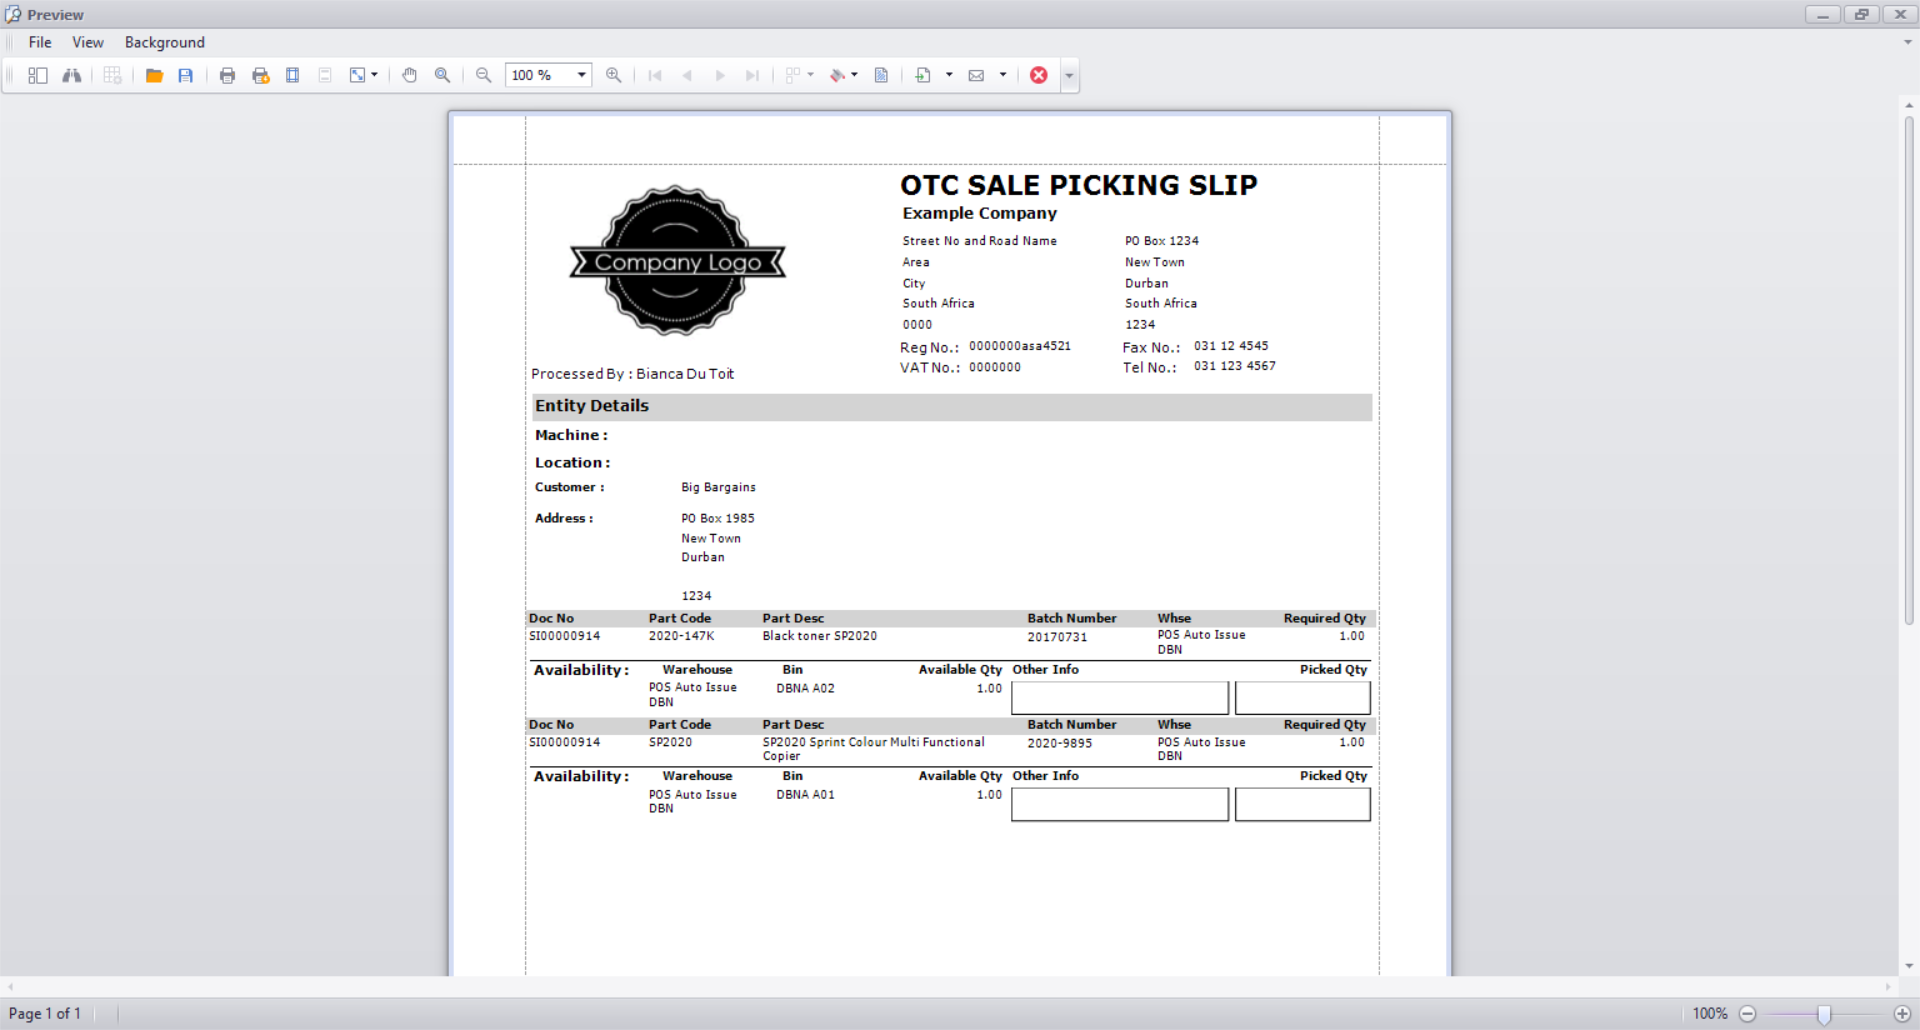Click the part code "2020-147K"

point(682,636)
